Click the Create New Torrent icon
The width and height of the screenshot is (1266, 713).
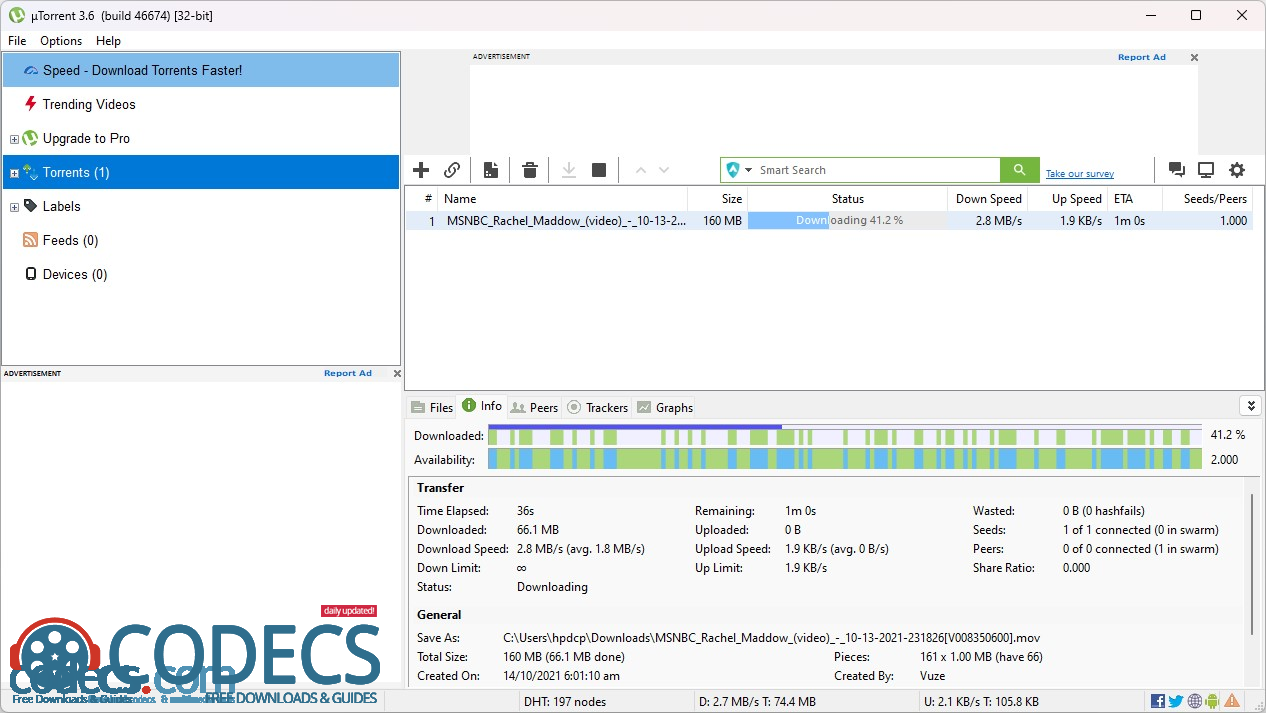[x=491, y=170]
